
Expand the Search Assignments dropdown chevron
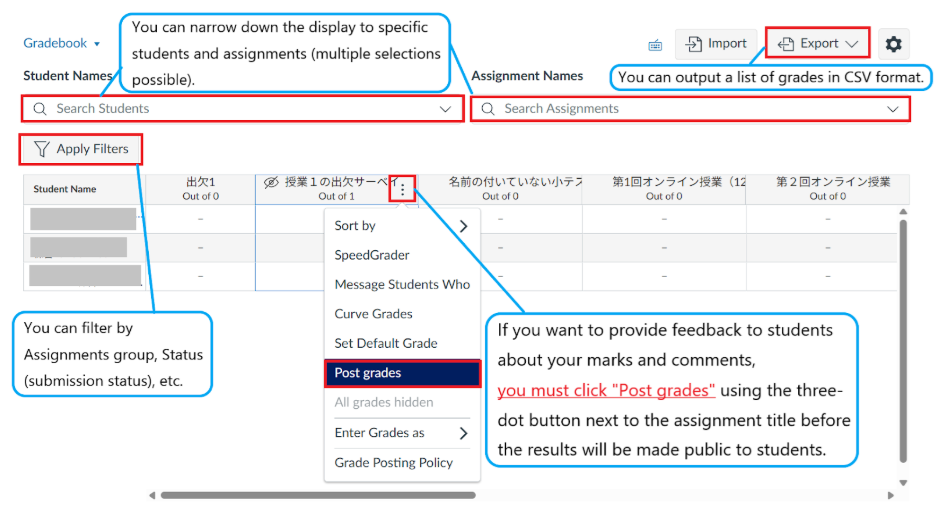[892, 109]
